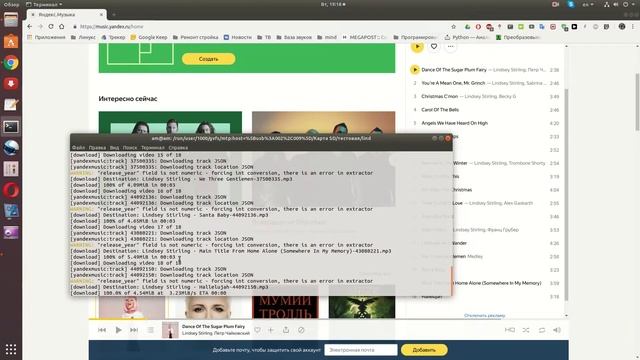Toggle repeat playback
Viewport: 640px width, 360px height.
[x=542, y=330]
